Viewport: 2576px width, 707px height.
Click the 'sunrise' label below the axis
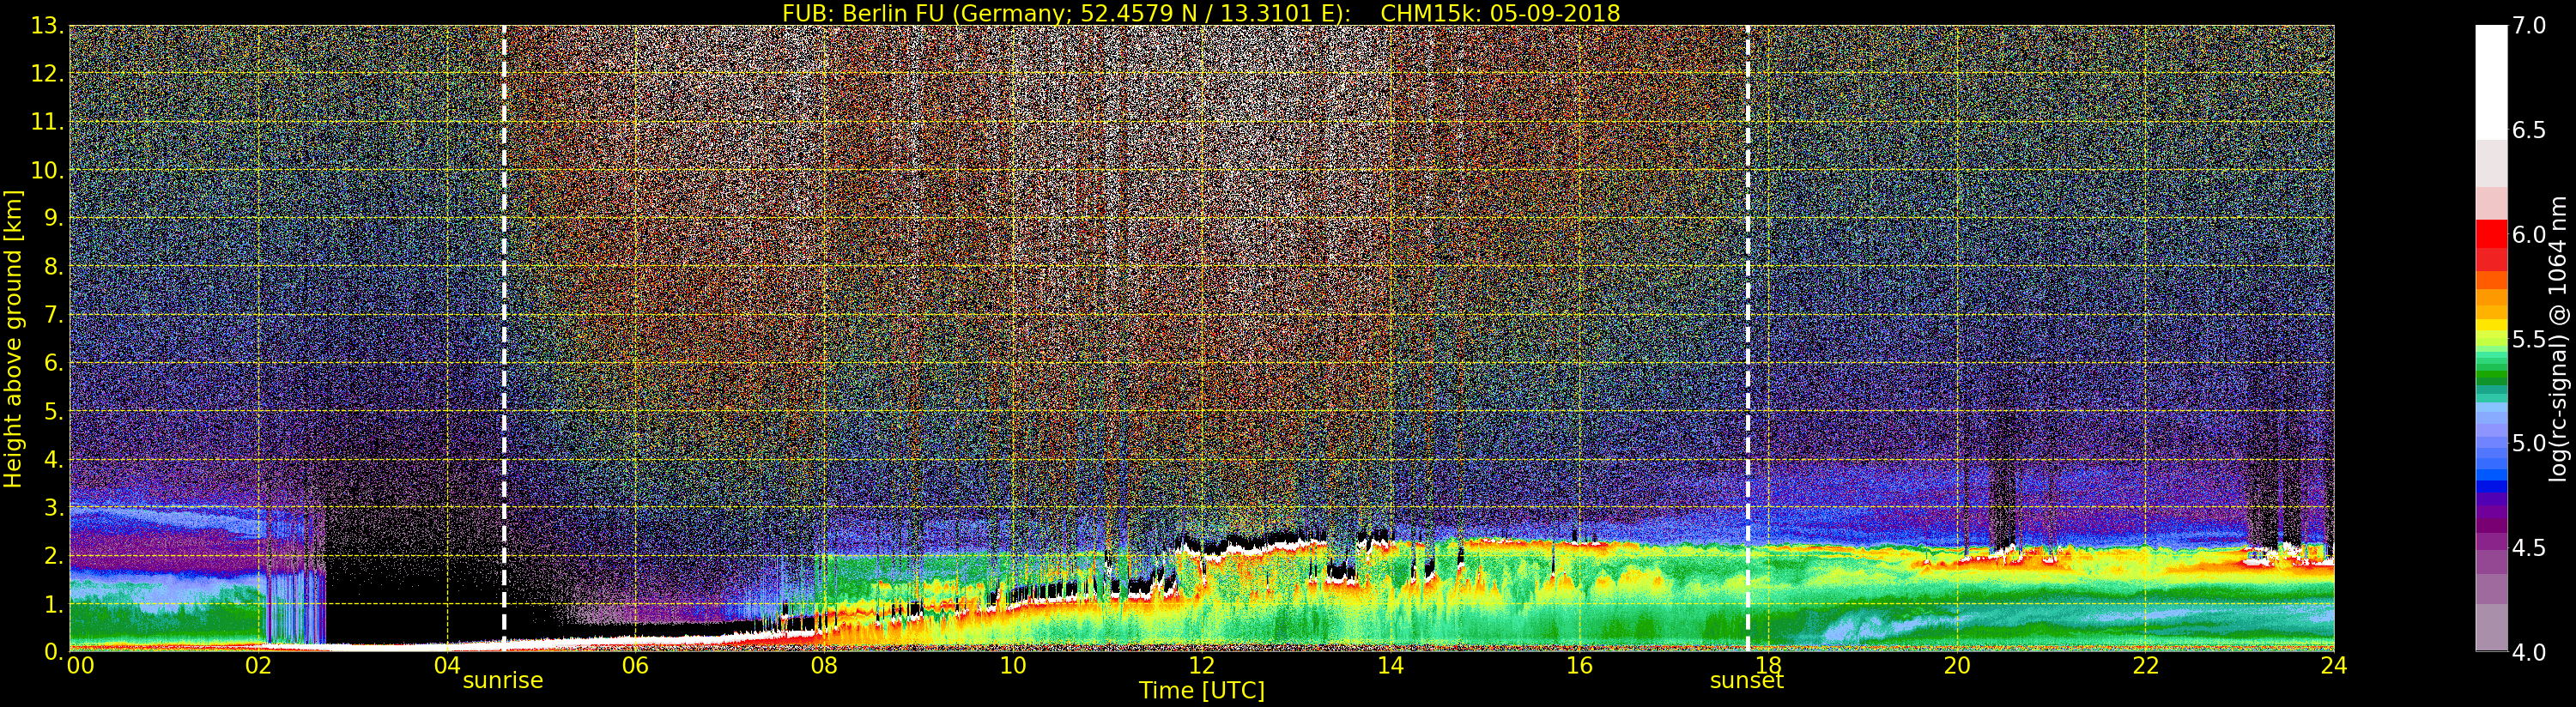pyautogui.click(x=503, y=681)
